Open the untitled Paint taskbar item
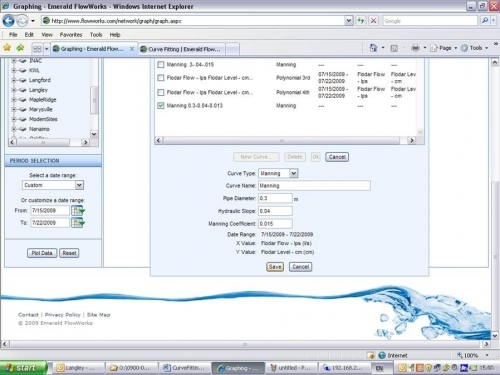 291,368
